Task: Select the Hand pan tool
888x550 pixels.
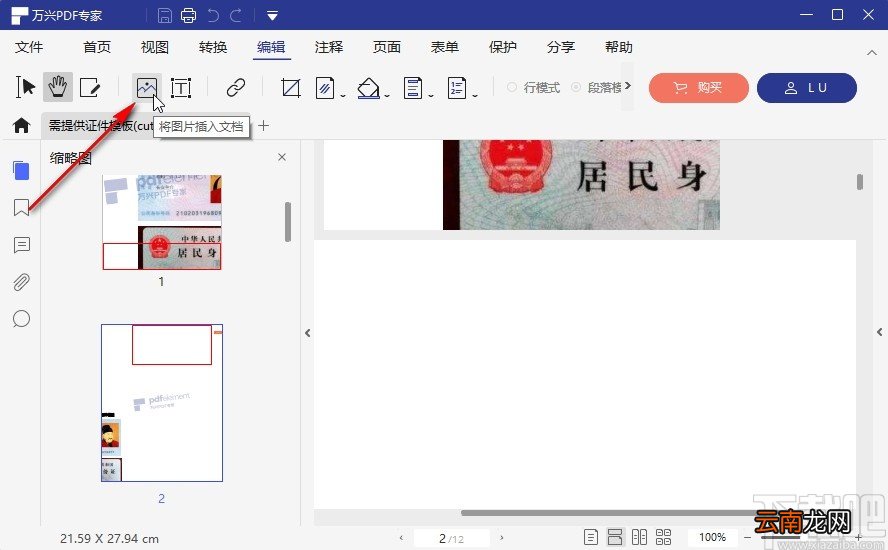Action: [x=57, y=87]
